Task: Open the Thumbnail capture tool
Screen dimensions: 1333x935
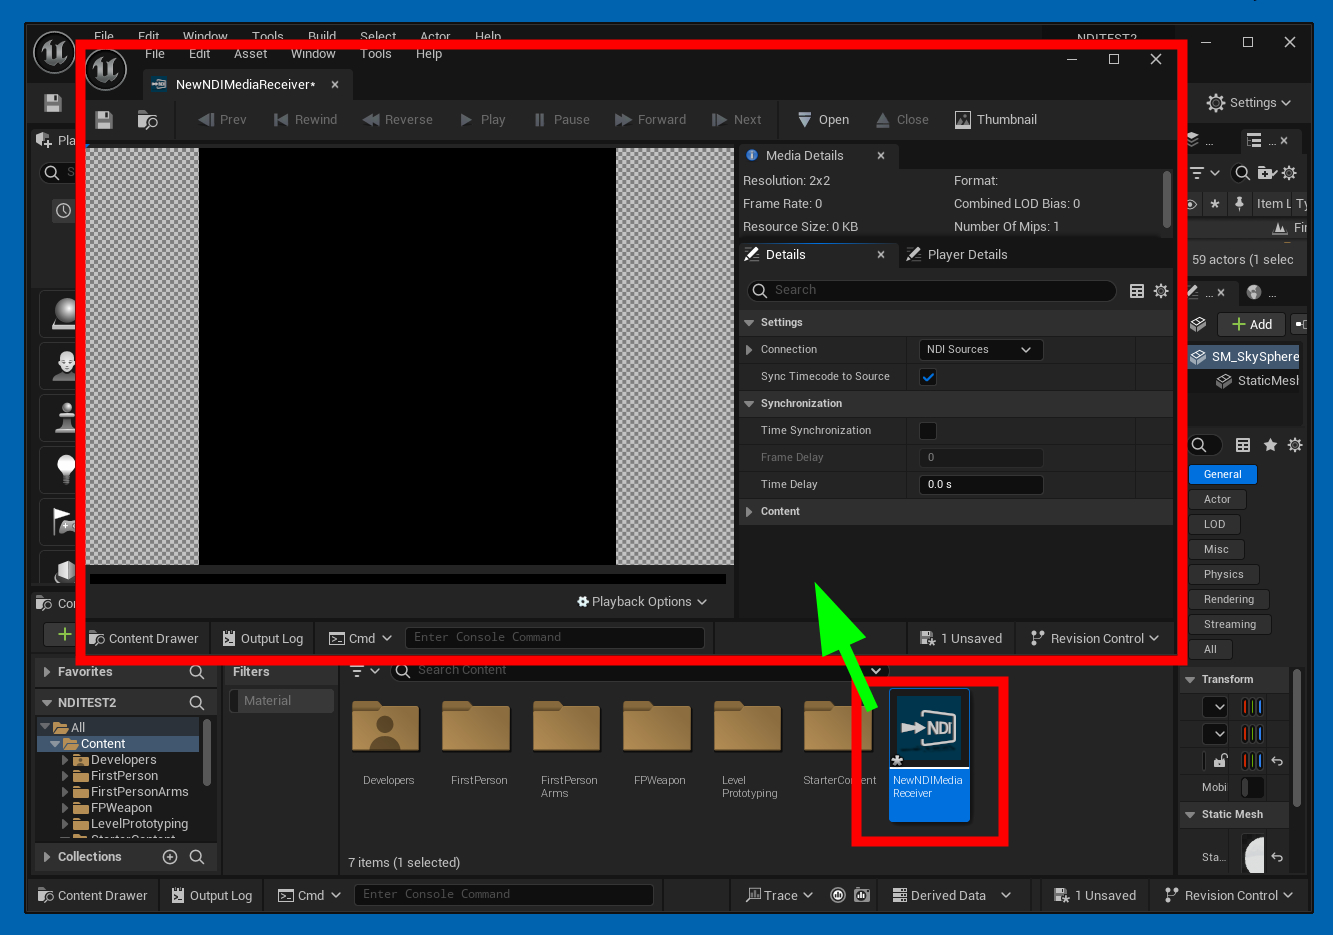Action: (995, 120)
